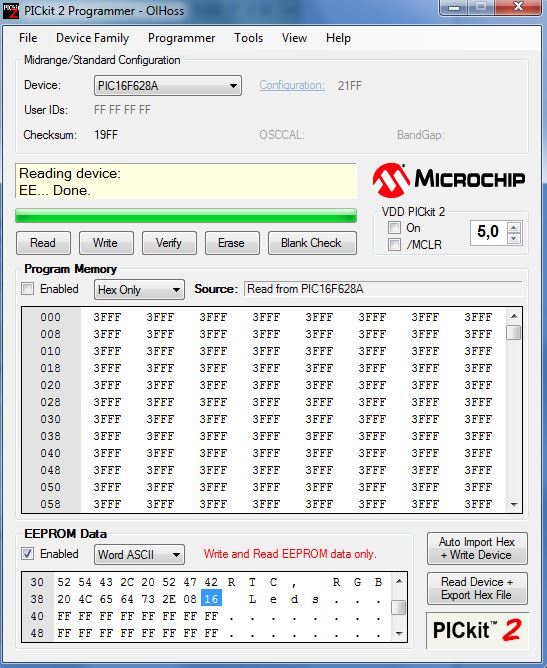The width and height of the screenshot is (547, 668).
Task: Click the EEPROM scrollbar thumb
Action: point(399,608)
